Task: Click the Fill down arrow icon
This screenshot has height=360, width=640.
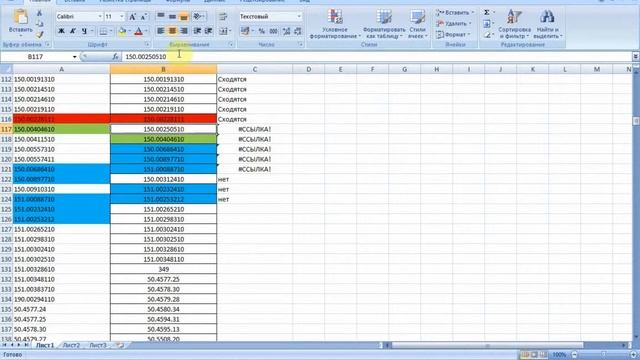Action: 487,24
